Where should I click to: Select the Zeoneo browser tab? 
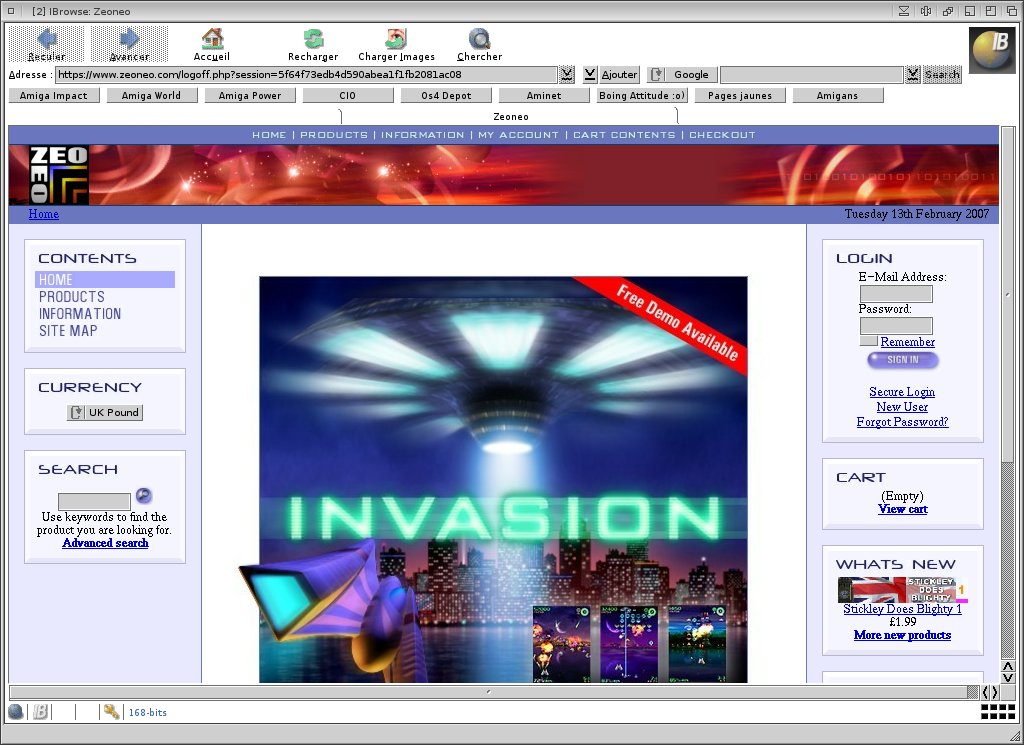point(510,116)
